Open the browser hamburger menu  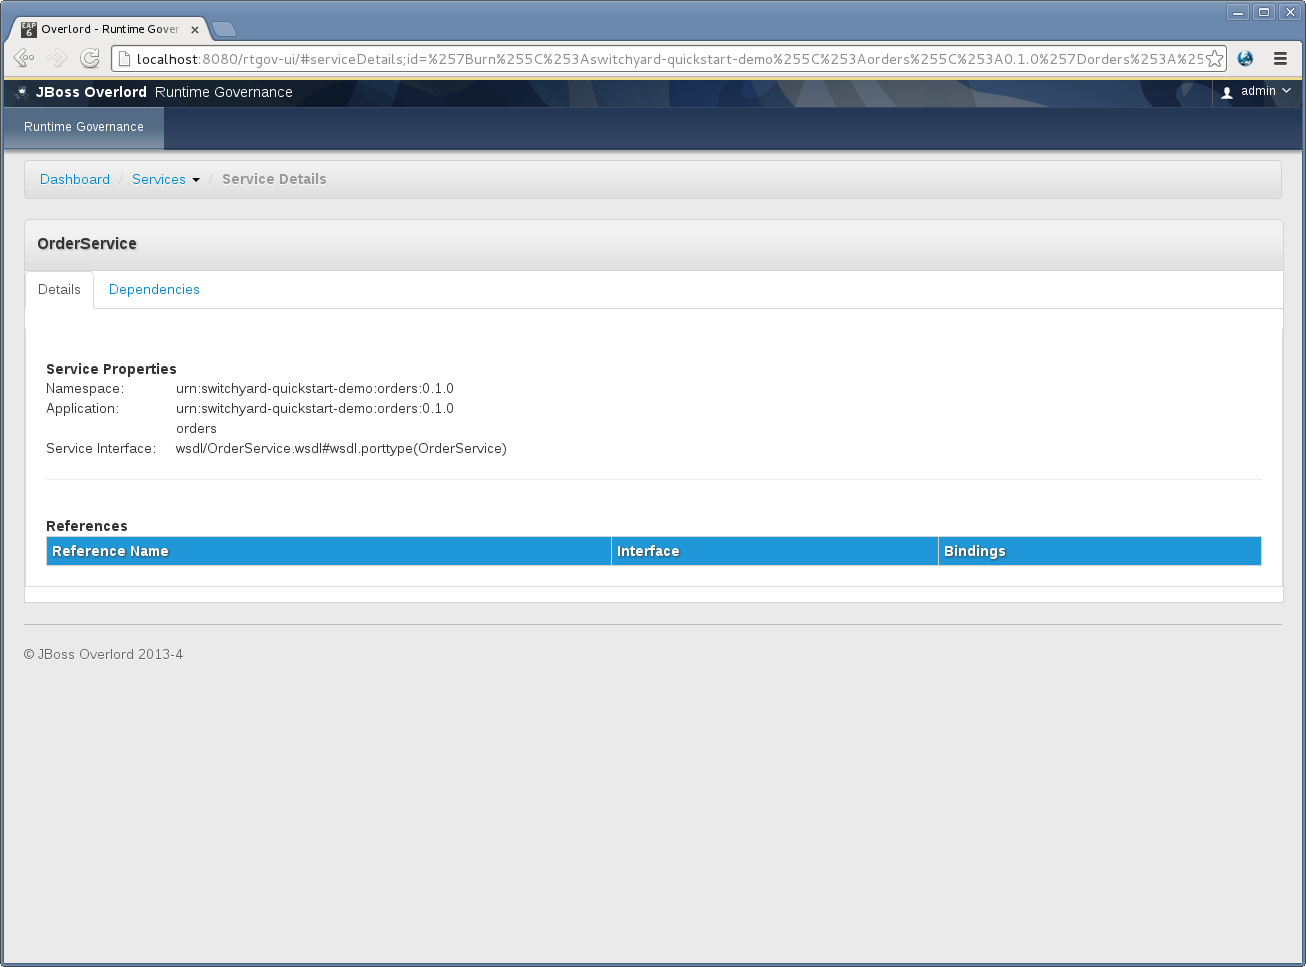1280,59
